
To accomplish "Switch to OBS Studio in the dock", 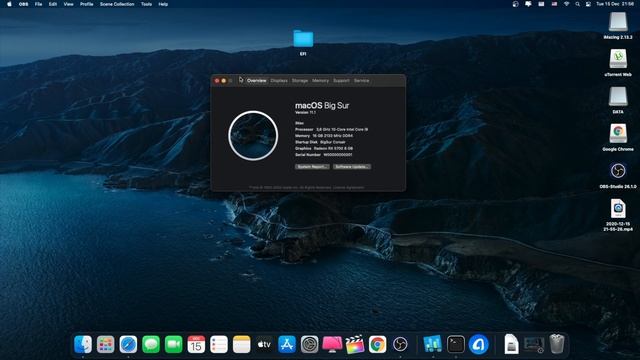I will (x=400, y=344).
